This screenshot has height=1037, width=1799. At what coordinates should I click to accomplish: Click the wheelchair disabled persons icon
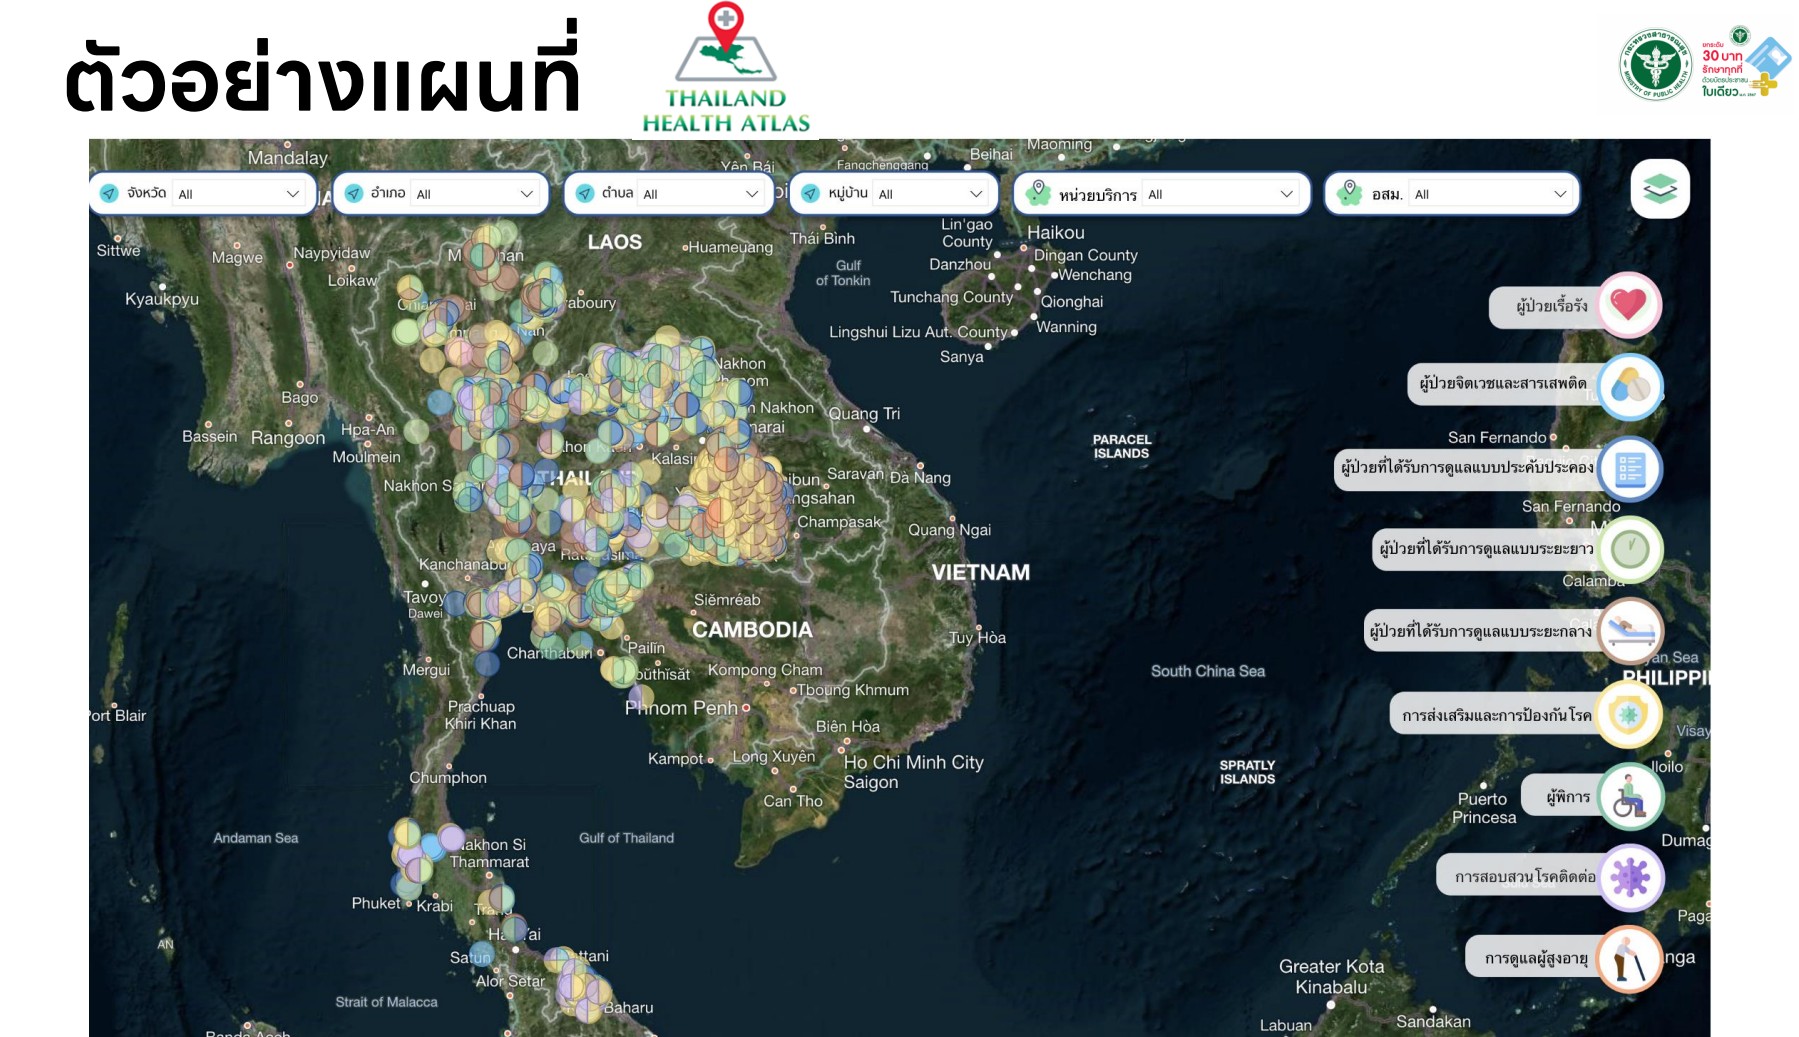[x=1630, y=796]
